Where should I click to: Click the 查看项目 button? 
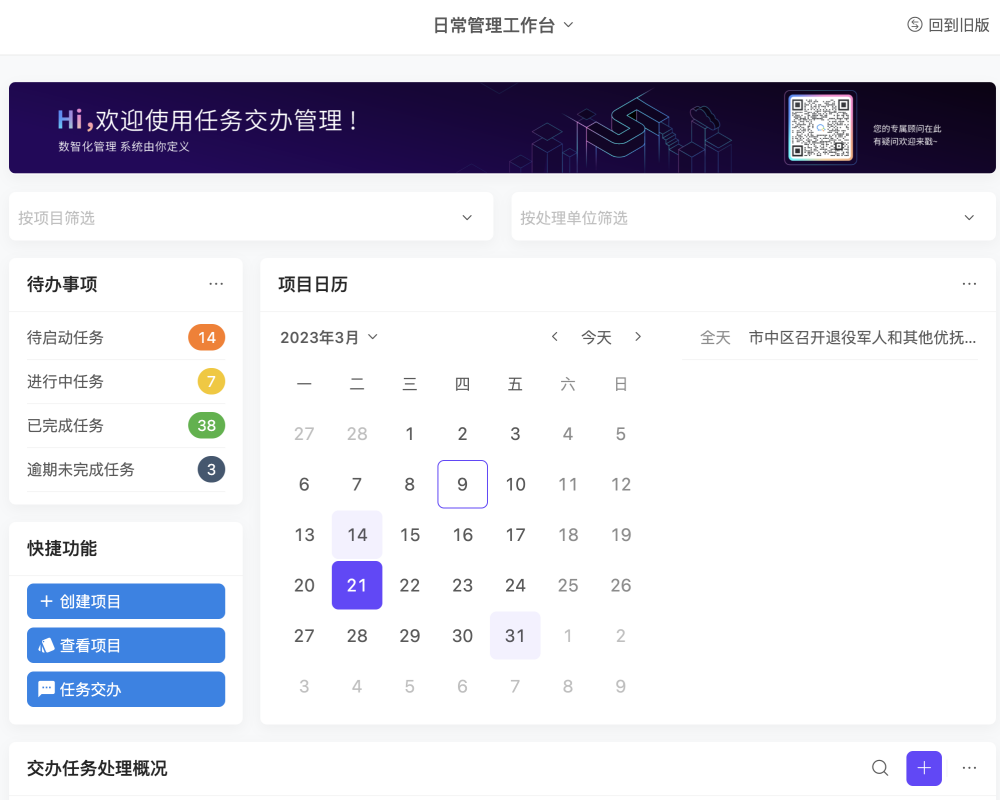(x=125, y=645)
